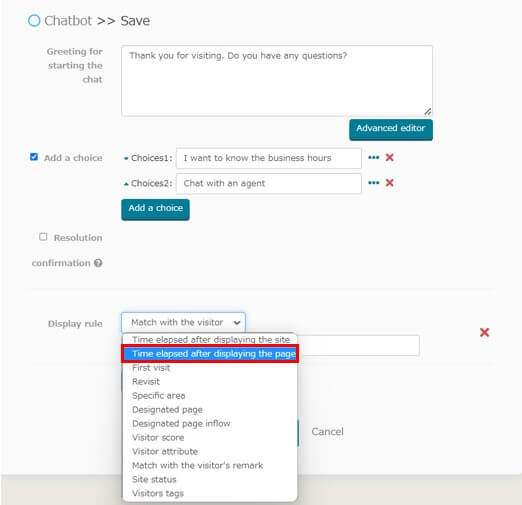This screenshot has width=522, height=505.
Task: Select Time elapsed after displaying the page
Action: (210, 354)
